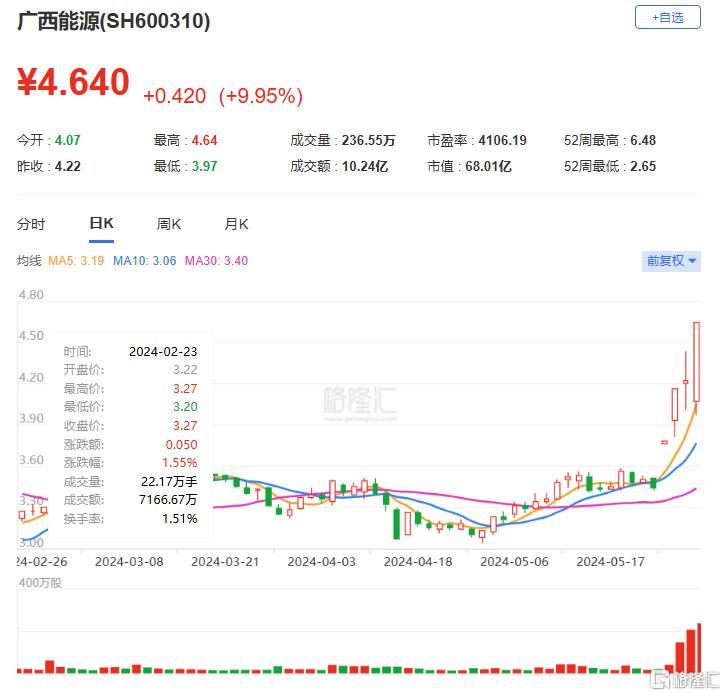This screenshot has width=726, height=696.
Task: Click the price change +0.420 (+9.95%)
Action: 223,96
